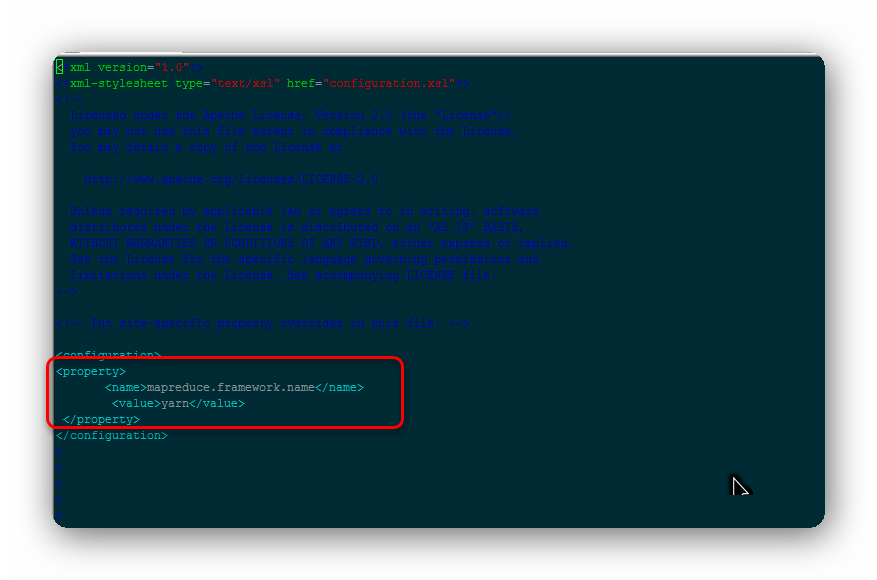Click the 'Licensed under the Apache License' comment line

(x=290, y=115)
